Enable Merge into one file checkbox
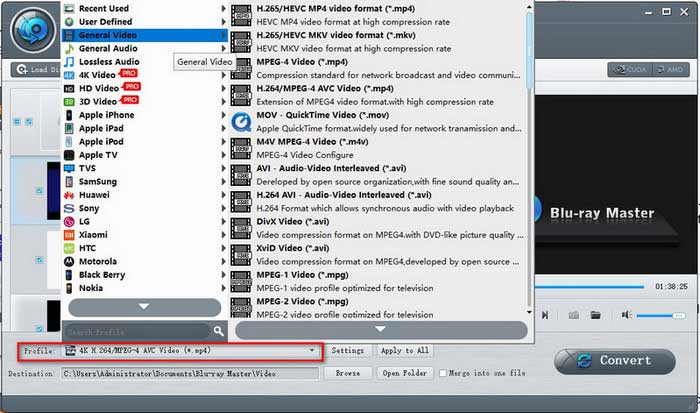 (x=443, y=373)
